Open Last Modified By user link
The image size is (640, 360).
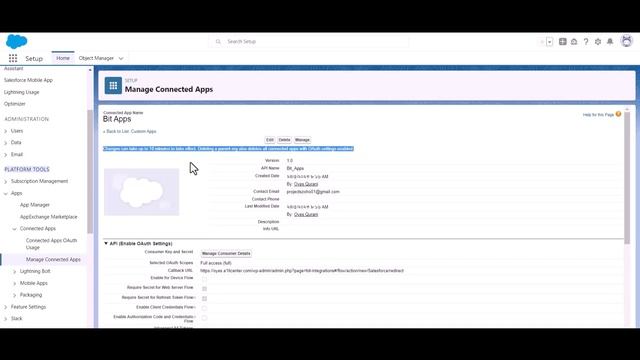(x=306, y=214)
